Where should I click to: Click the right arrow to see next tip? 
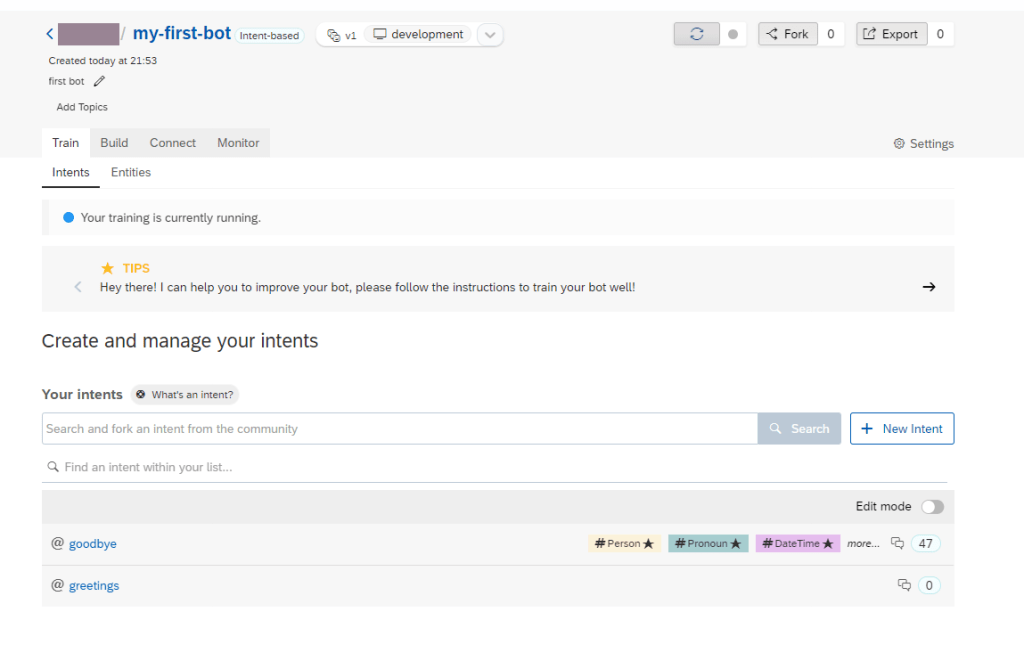click(928, 287)
